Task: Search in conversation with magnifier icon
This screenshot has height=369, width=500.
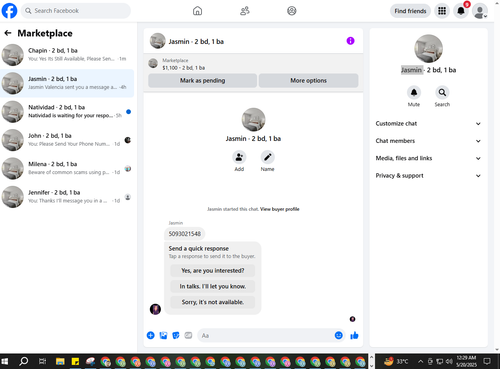Action: 442,92
